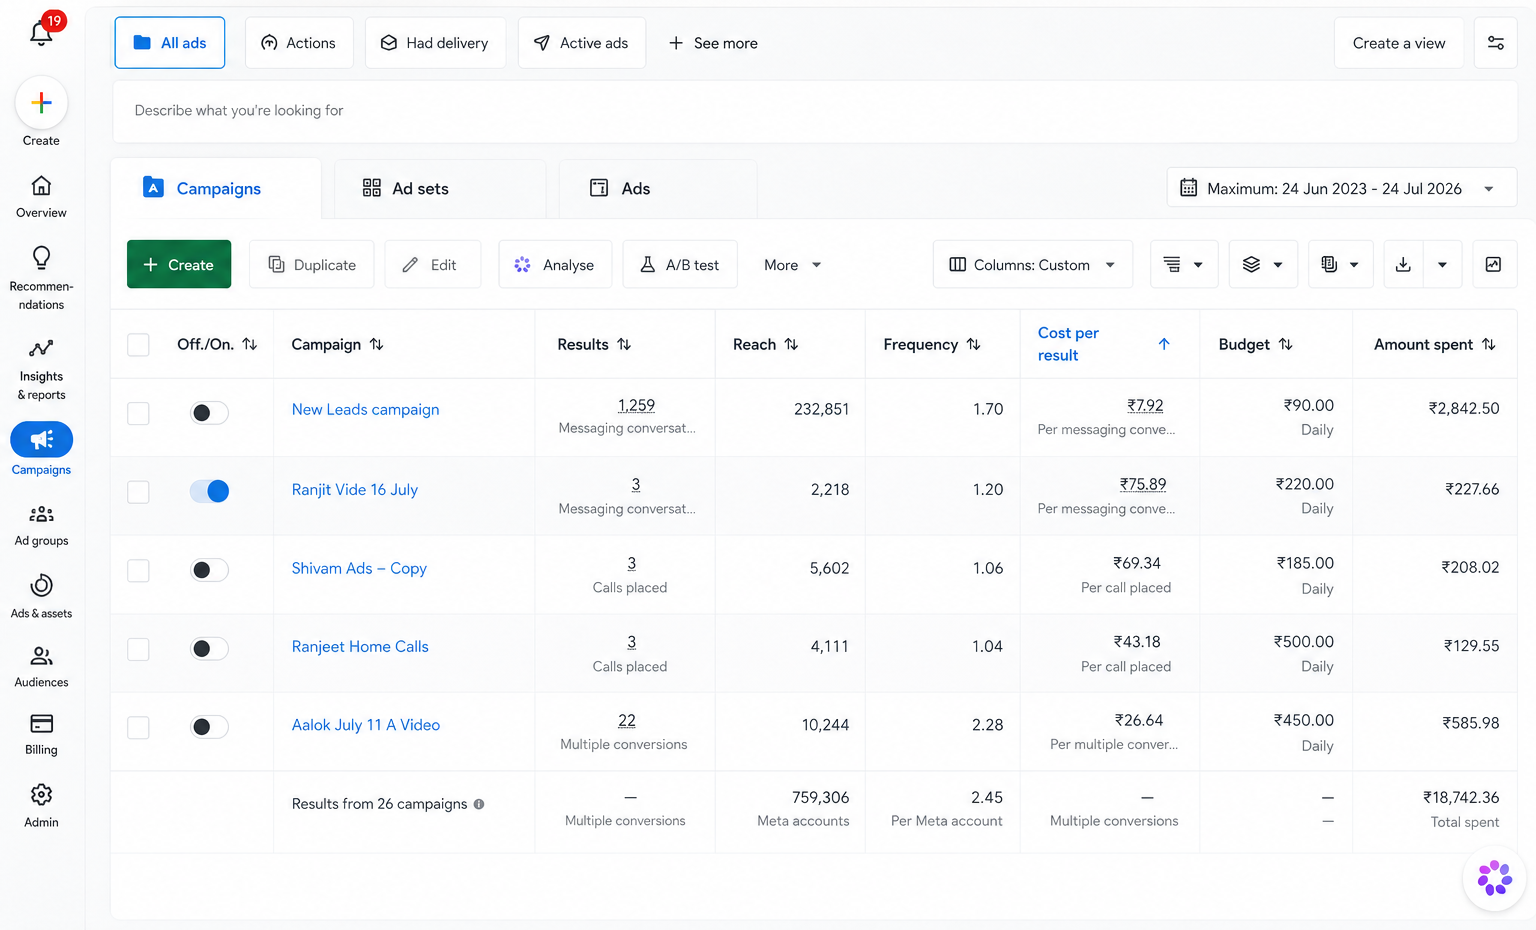Open the New Leads campaign link
Screen dimensions: 1536x930
tap(365, 409)
